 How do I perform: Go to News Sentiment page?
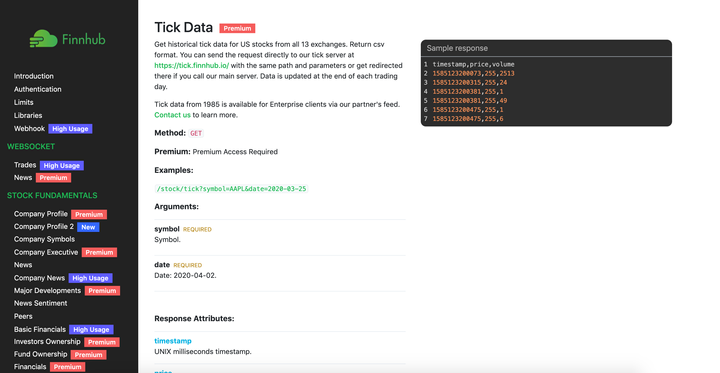point(40,303)
